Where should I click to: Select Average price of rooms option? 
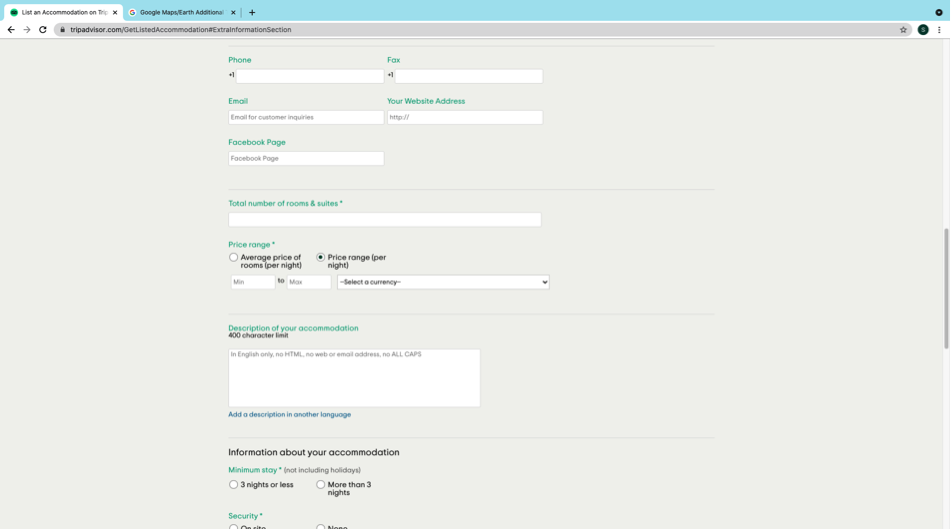[234, 257]
